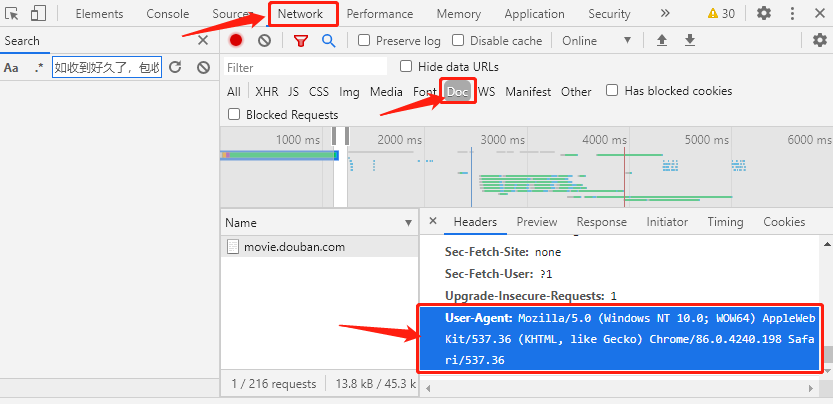Filter requests by CSS
The height and width of the screenshot is (404, 833).
pyautogui.click(x=319, y=91)
